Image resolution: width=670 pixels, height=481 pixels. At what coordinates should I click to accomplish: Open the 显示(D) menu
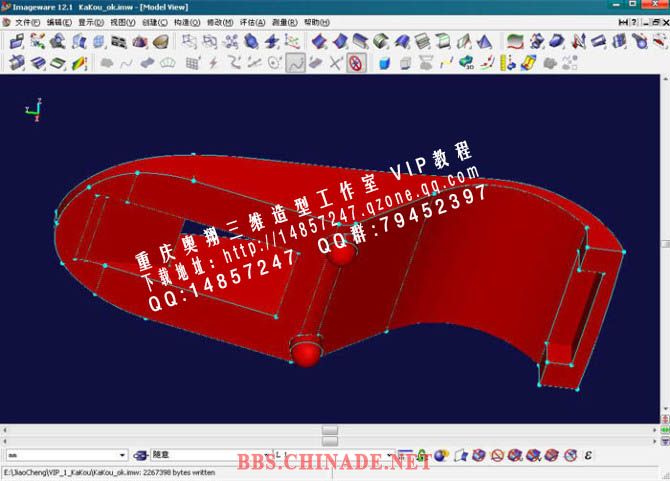click(91, 22)
